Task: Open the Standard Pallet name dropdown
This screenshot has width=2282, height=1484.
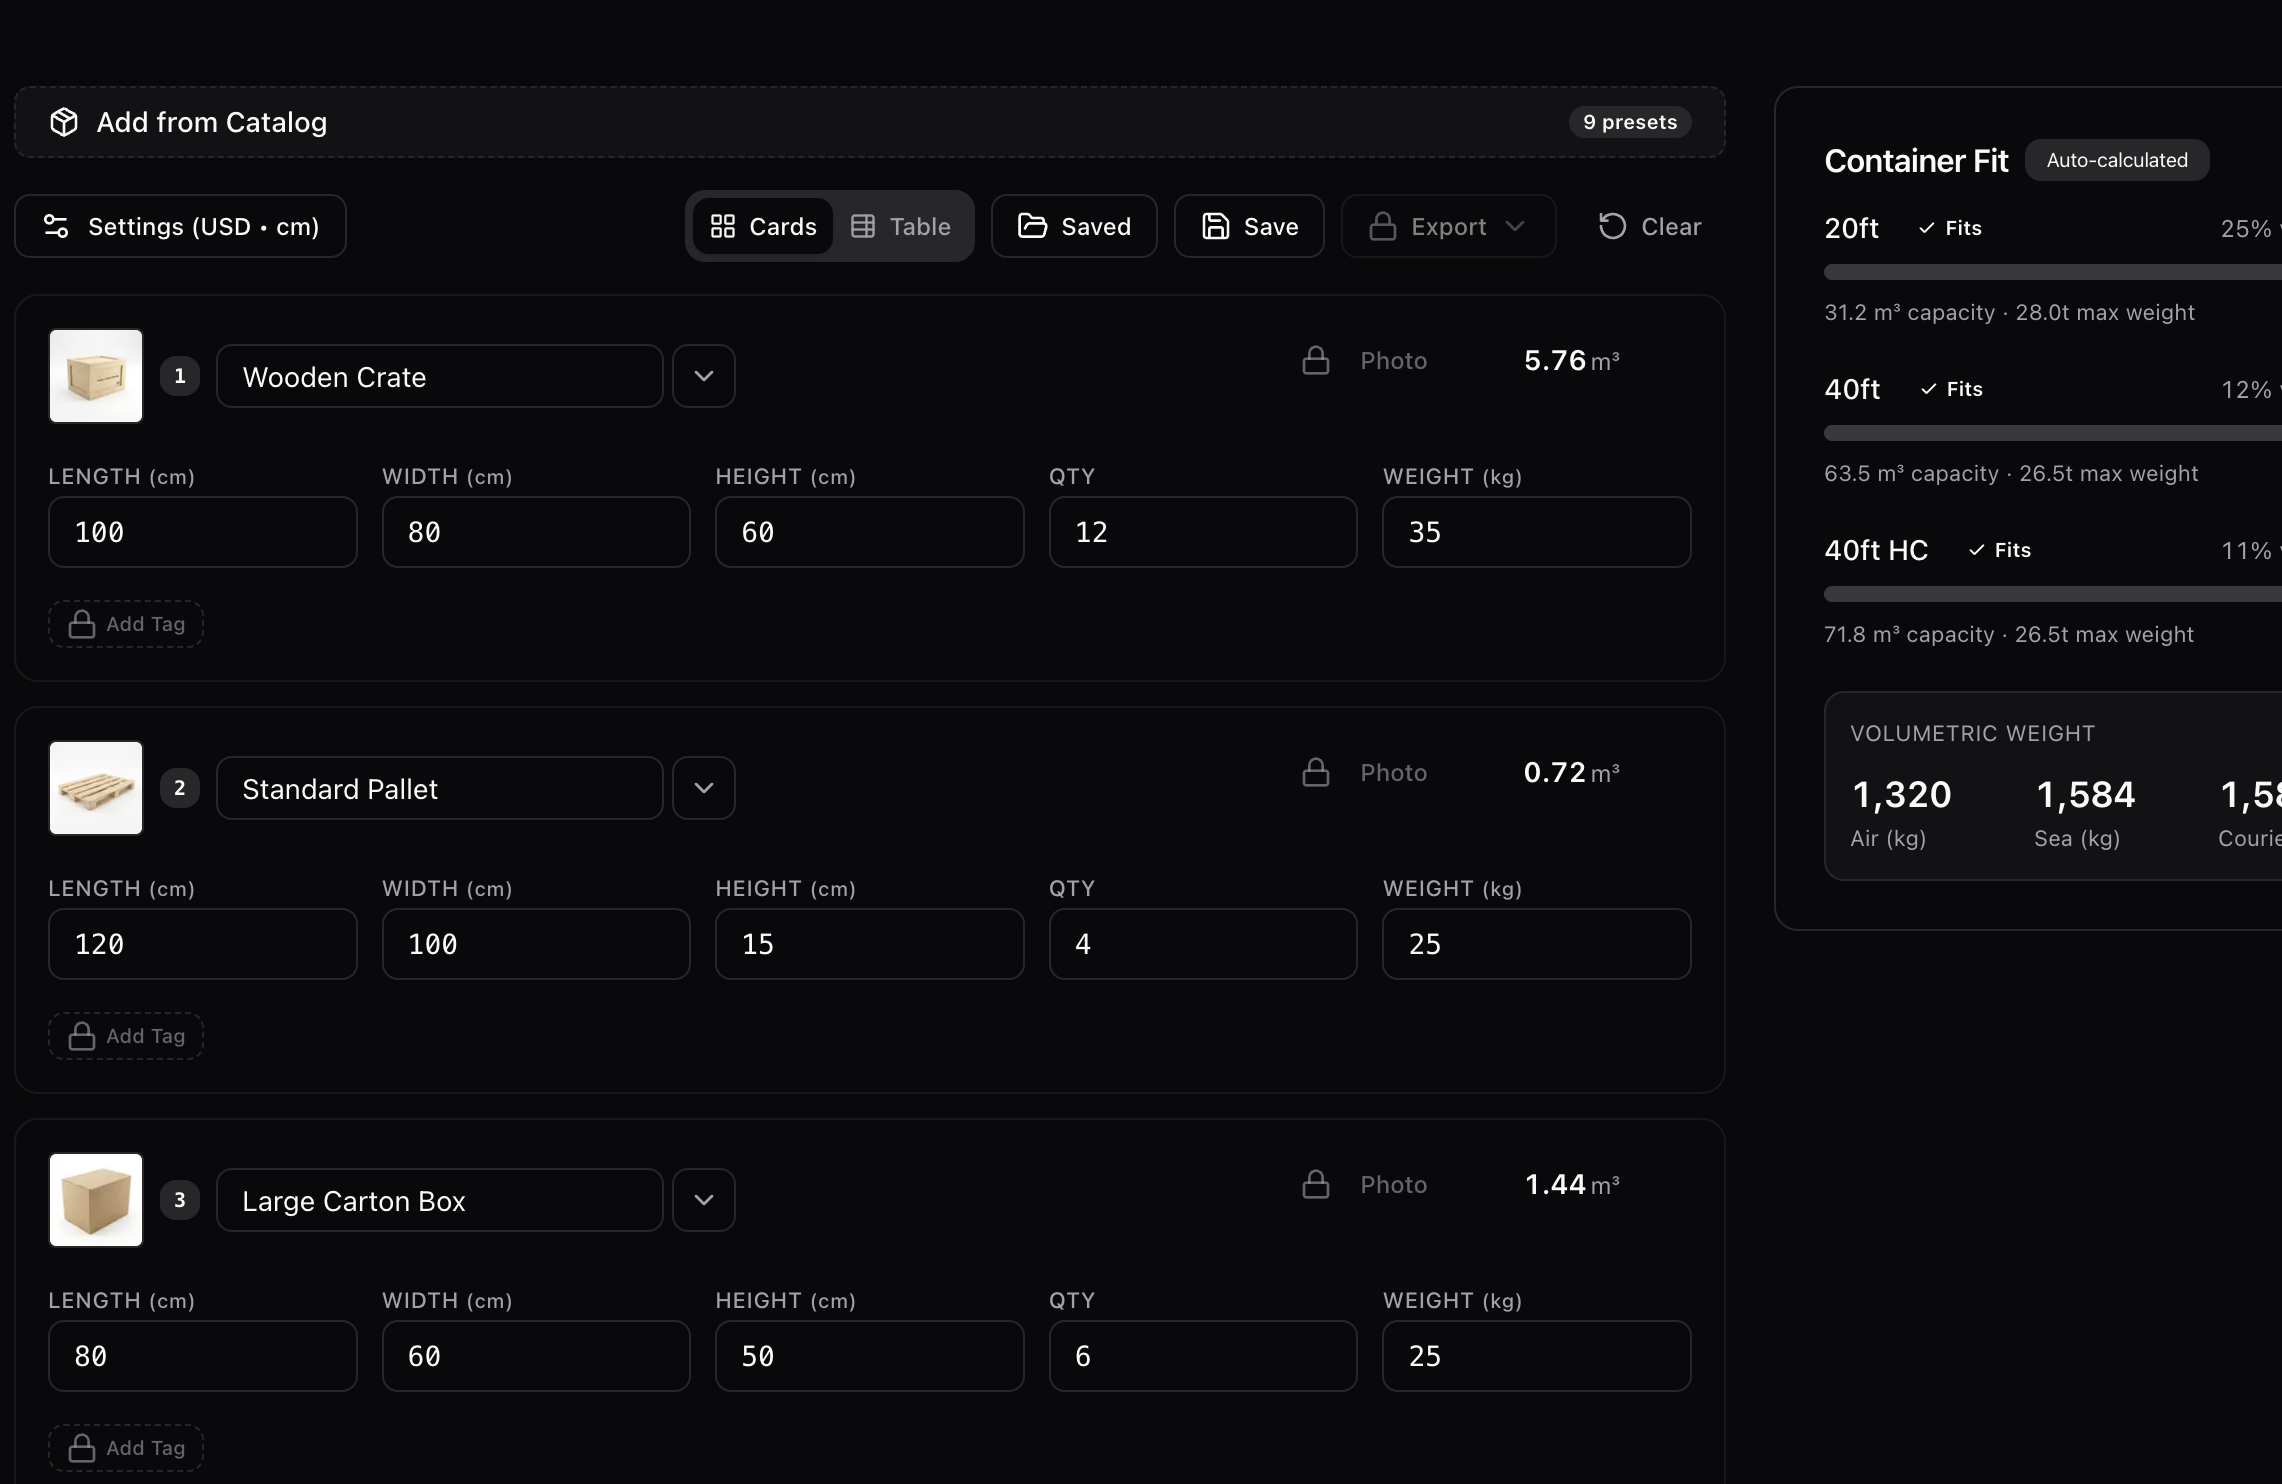Action: point(703,788)
